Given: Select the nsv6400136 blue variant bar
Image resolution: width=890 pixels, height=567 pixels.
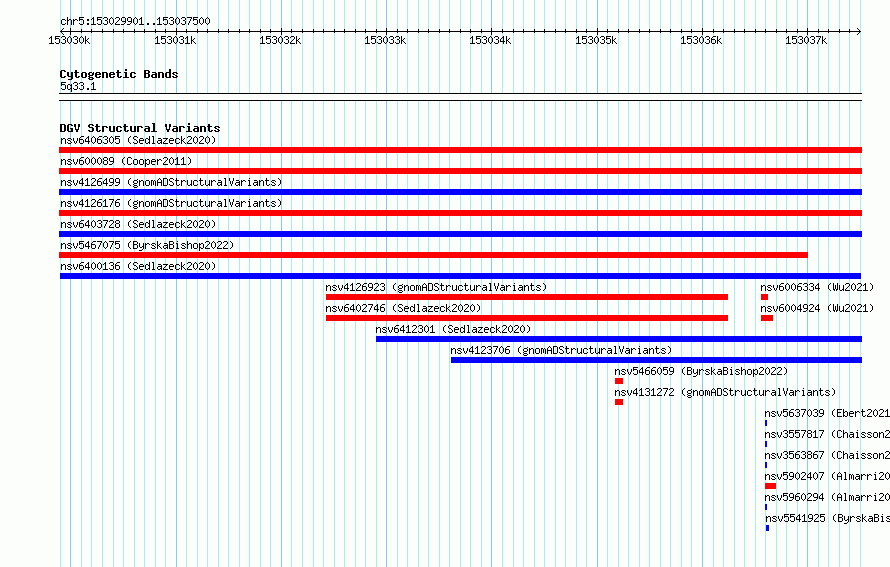Looking at the screenshot, I should 460,276.
